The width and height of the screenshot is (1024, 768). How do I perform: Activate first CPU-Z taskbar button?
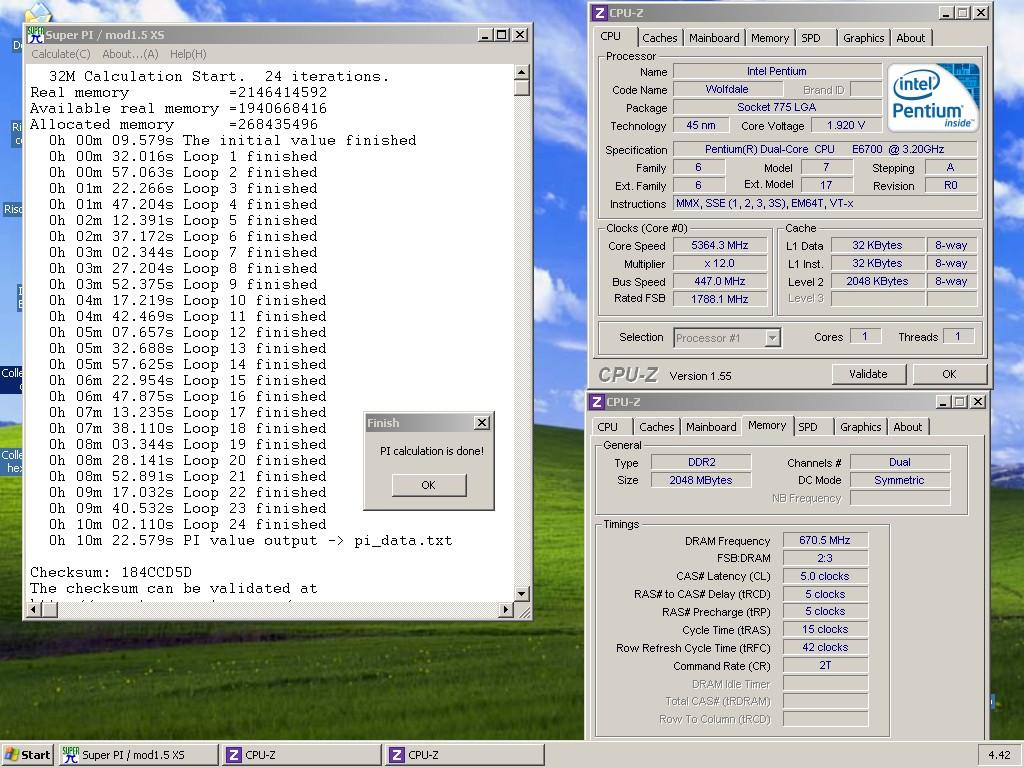click(302, 755)
